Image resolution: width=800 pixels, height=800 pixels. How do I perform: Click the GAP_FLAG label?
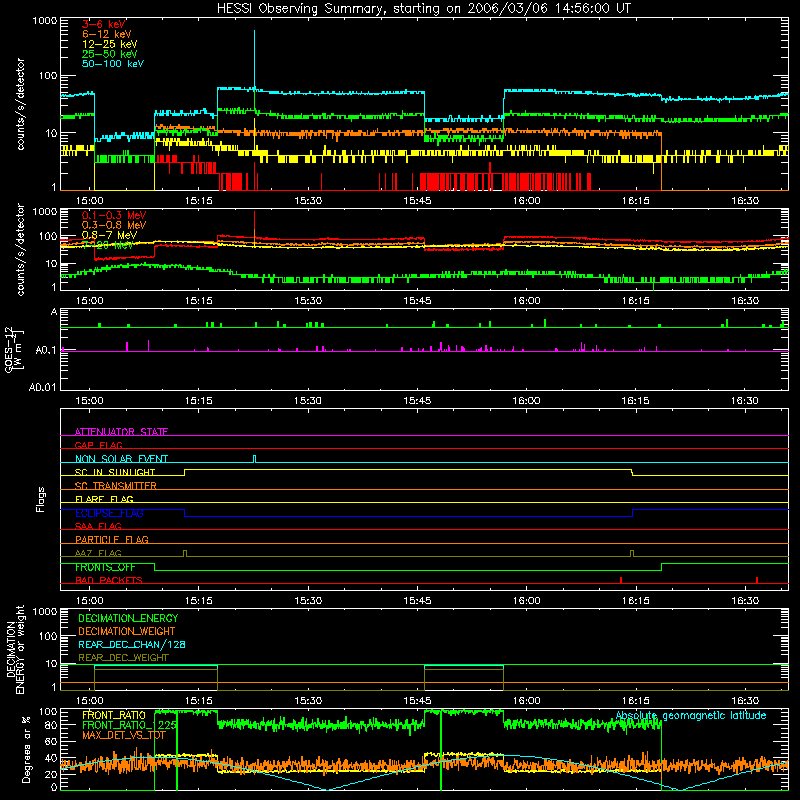point(98,445)
